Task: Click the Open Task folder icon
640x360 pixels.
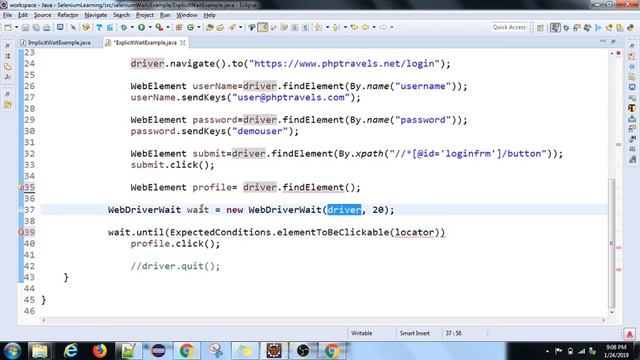Action: pyautogui.click(x=220, y=27)
